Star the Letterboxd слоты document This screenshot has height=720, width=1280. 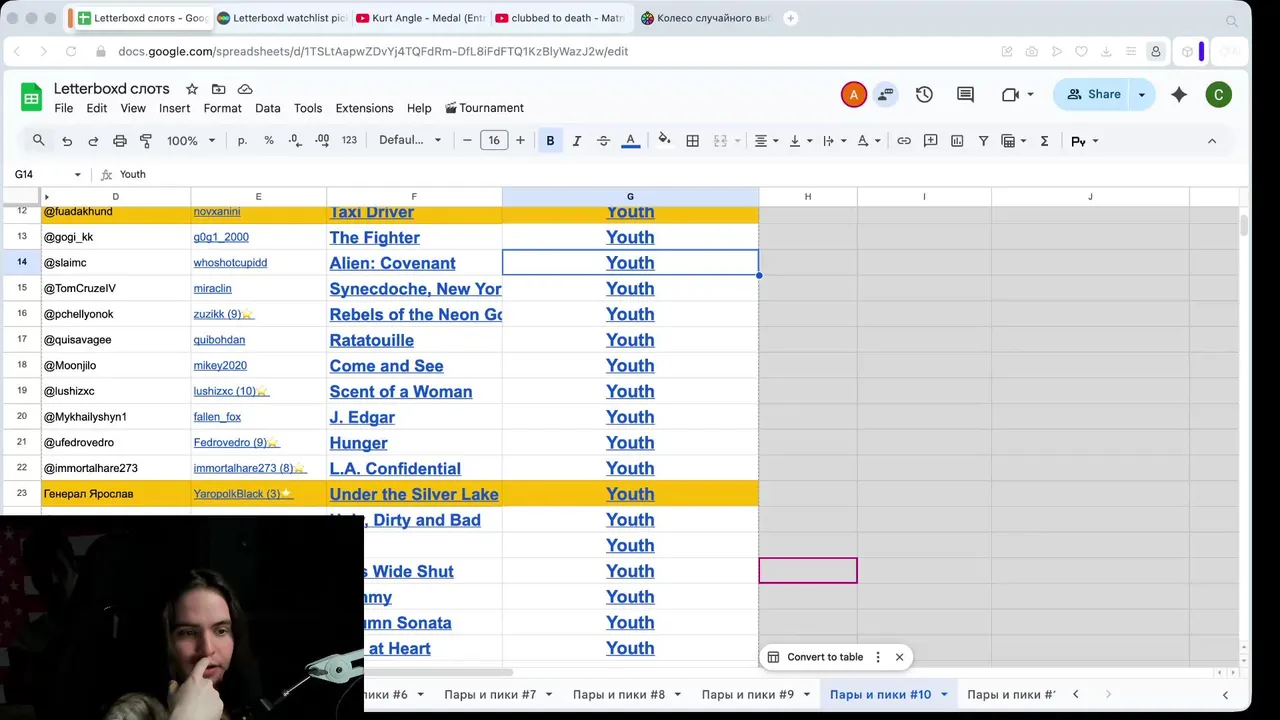192,89
